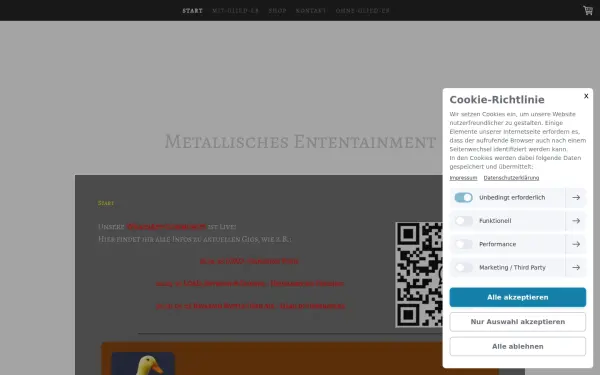Expand Marketing / Third Party details arrow

tap(576, 267)
